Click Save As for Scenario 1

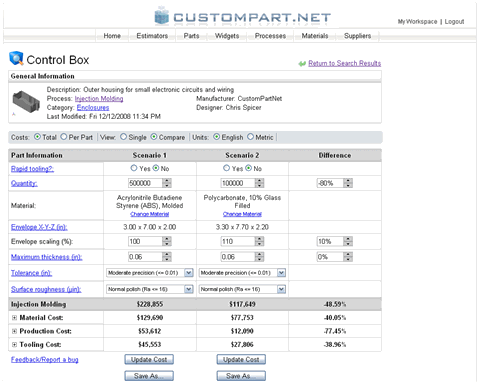[x=149, y=376]
